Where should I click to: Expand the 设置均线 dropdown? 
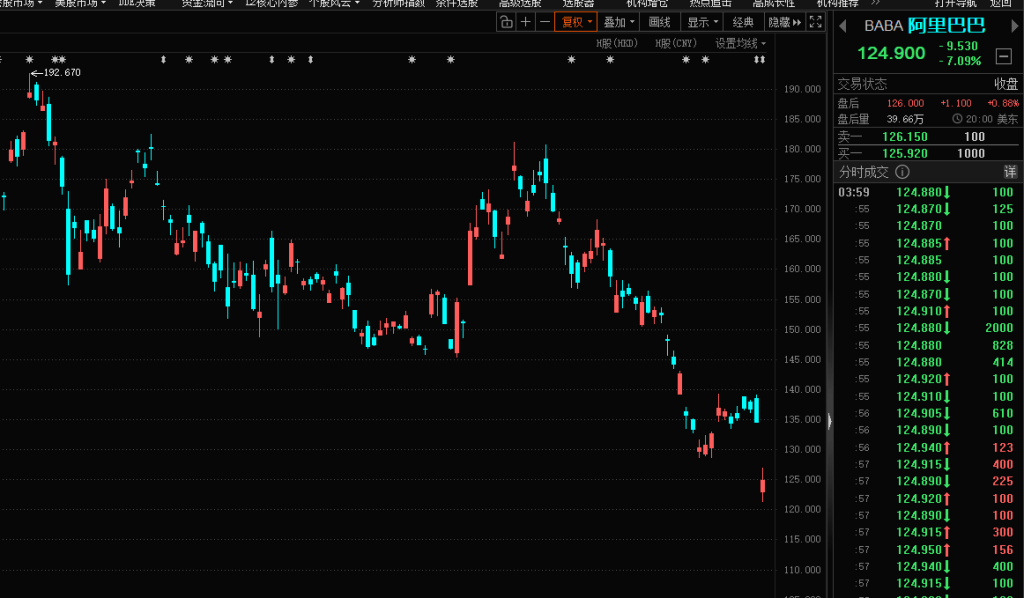[x=740, y=44]
